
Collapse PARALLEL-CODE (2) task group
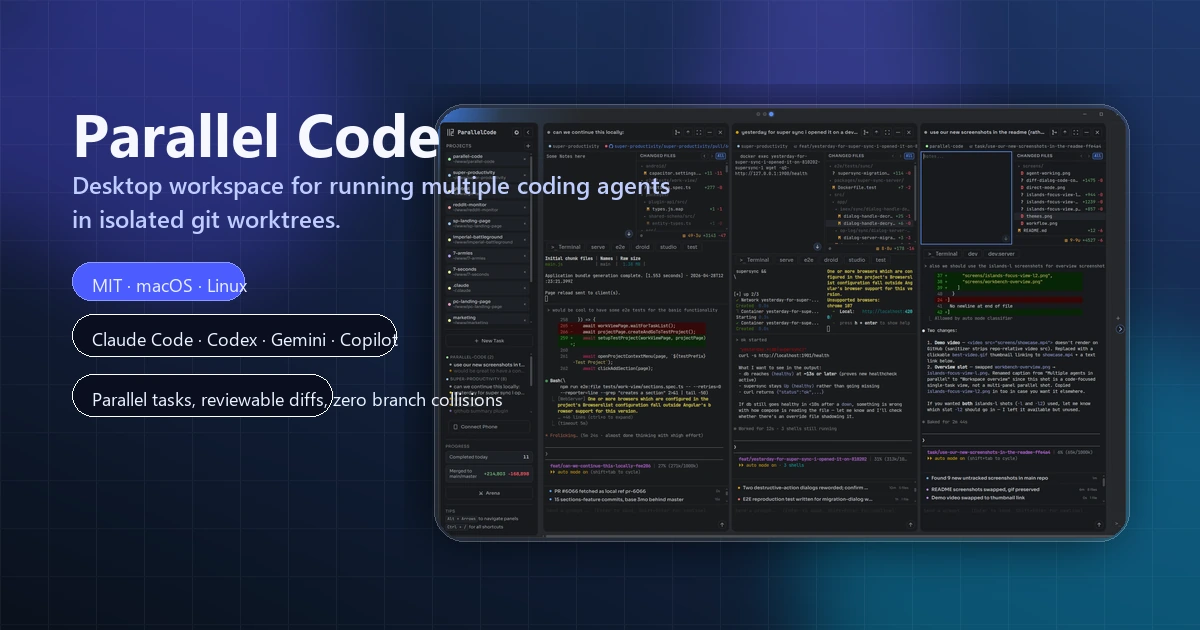(471, 357)
